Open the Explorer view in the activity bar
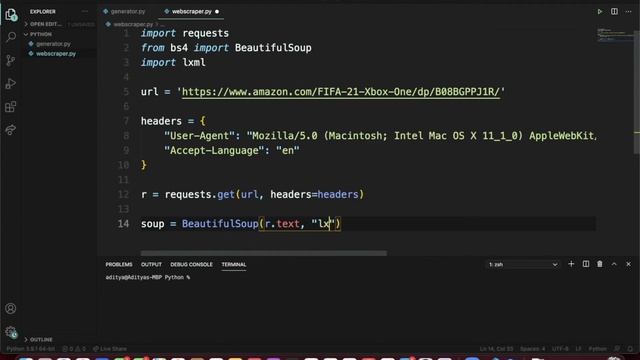640x360 pixels. pyautogui.click(x=11, y=15)
